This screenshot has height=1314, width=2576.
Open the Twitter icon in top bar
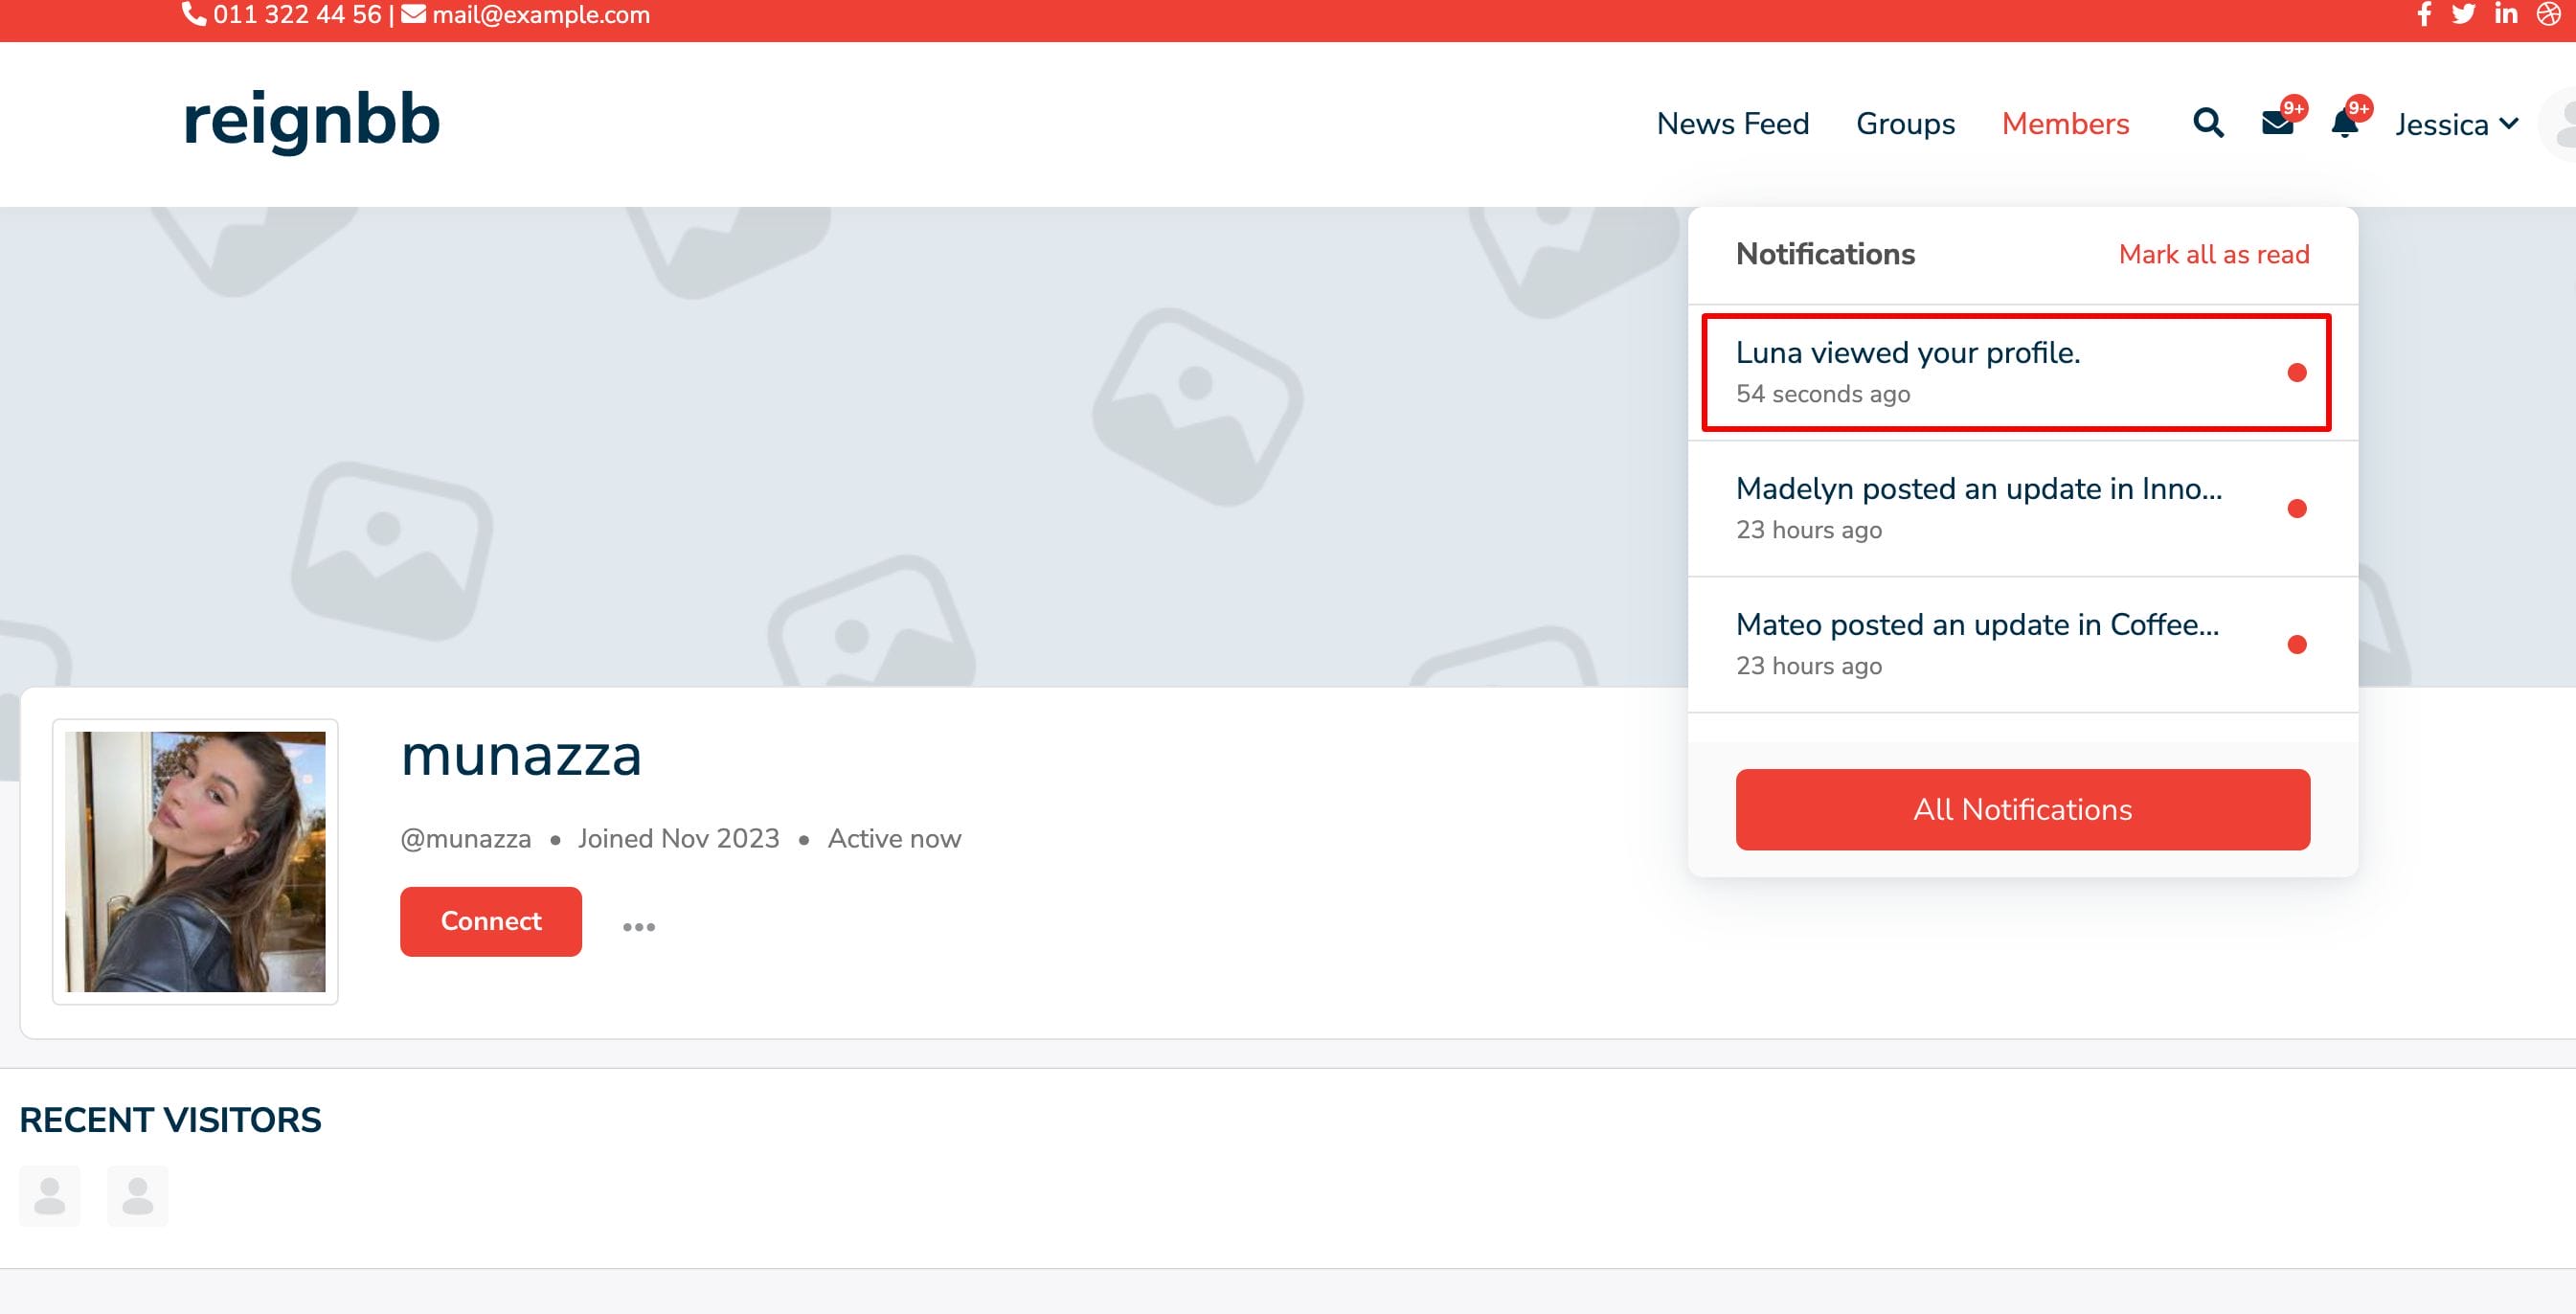pos(2463,14)
